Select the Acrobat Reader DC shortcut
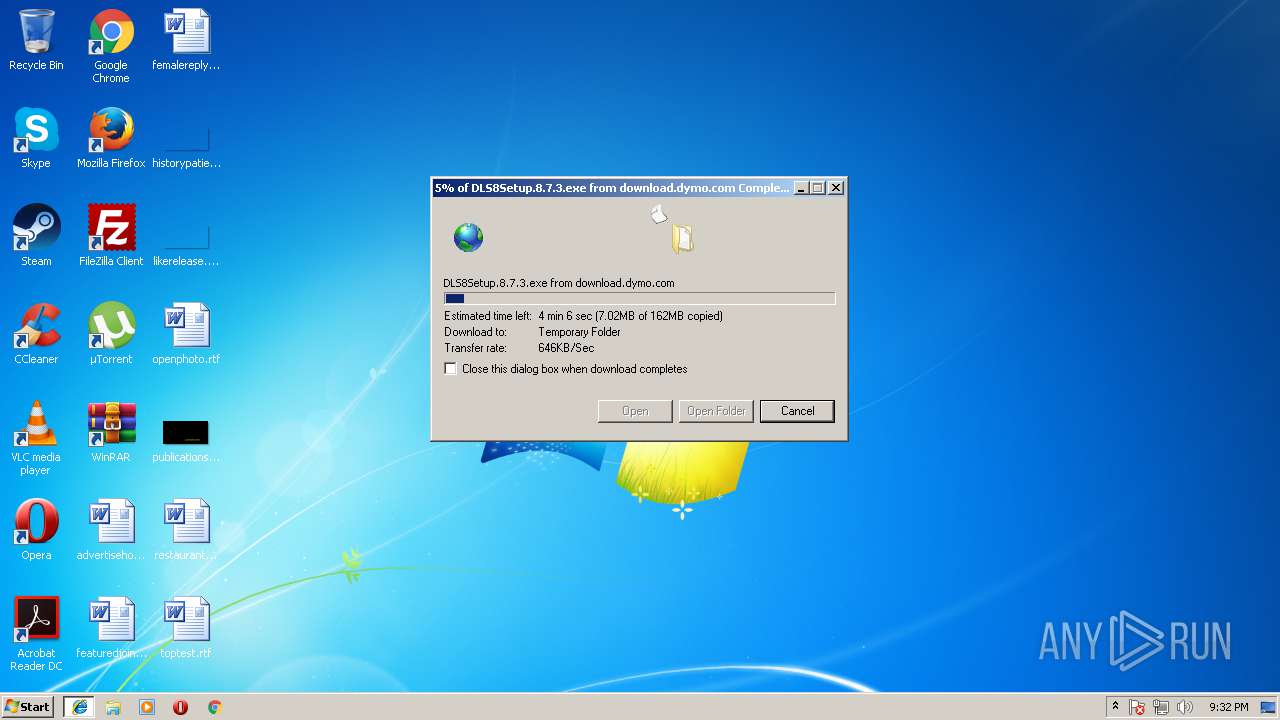 pos(36,634)
